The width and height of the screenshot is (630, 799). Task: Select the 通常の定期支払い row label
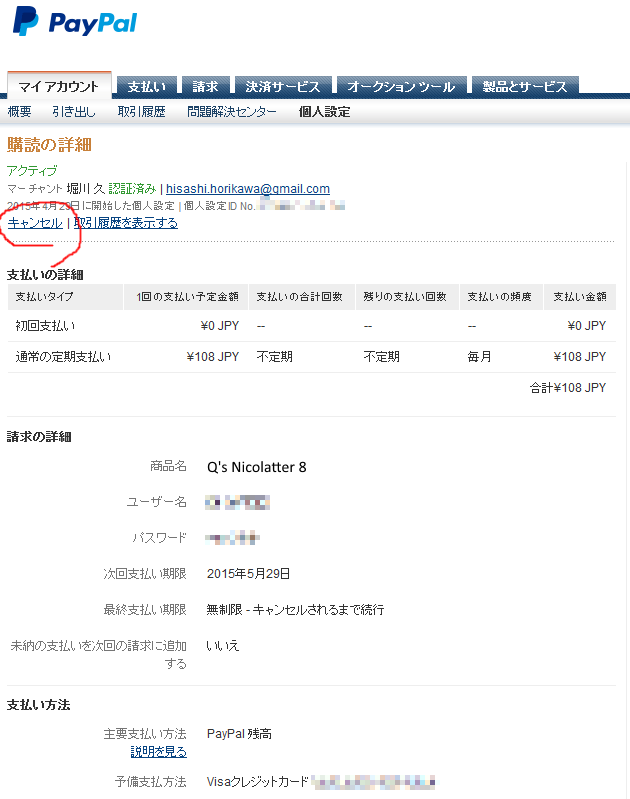coord(63,357)
